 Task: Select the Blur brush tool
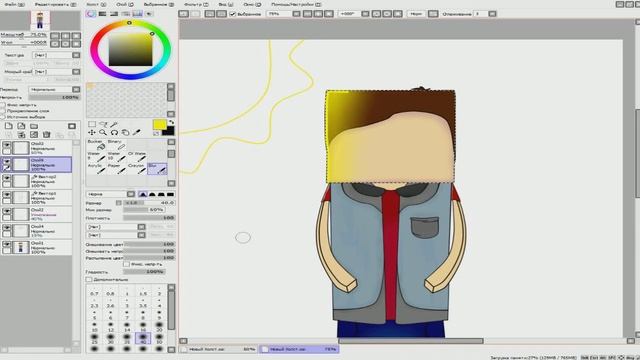(x=157, y=169)
